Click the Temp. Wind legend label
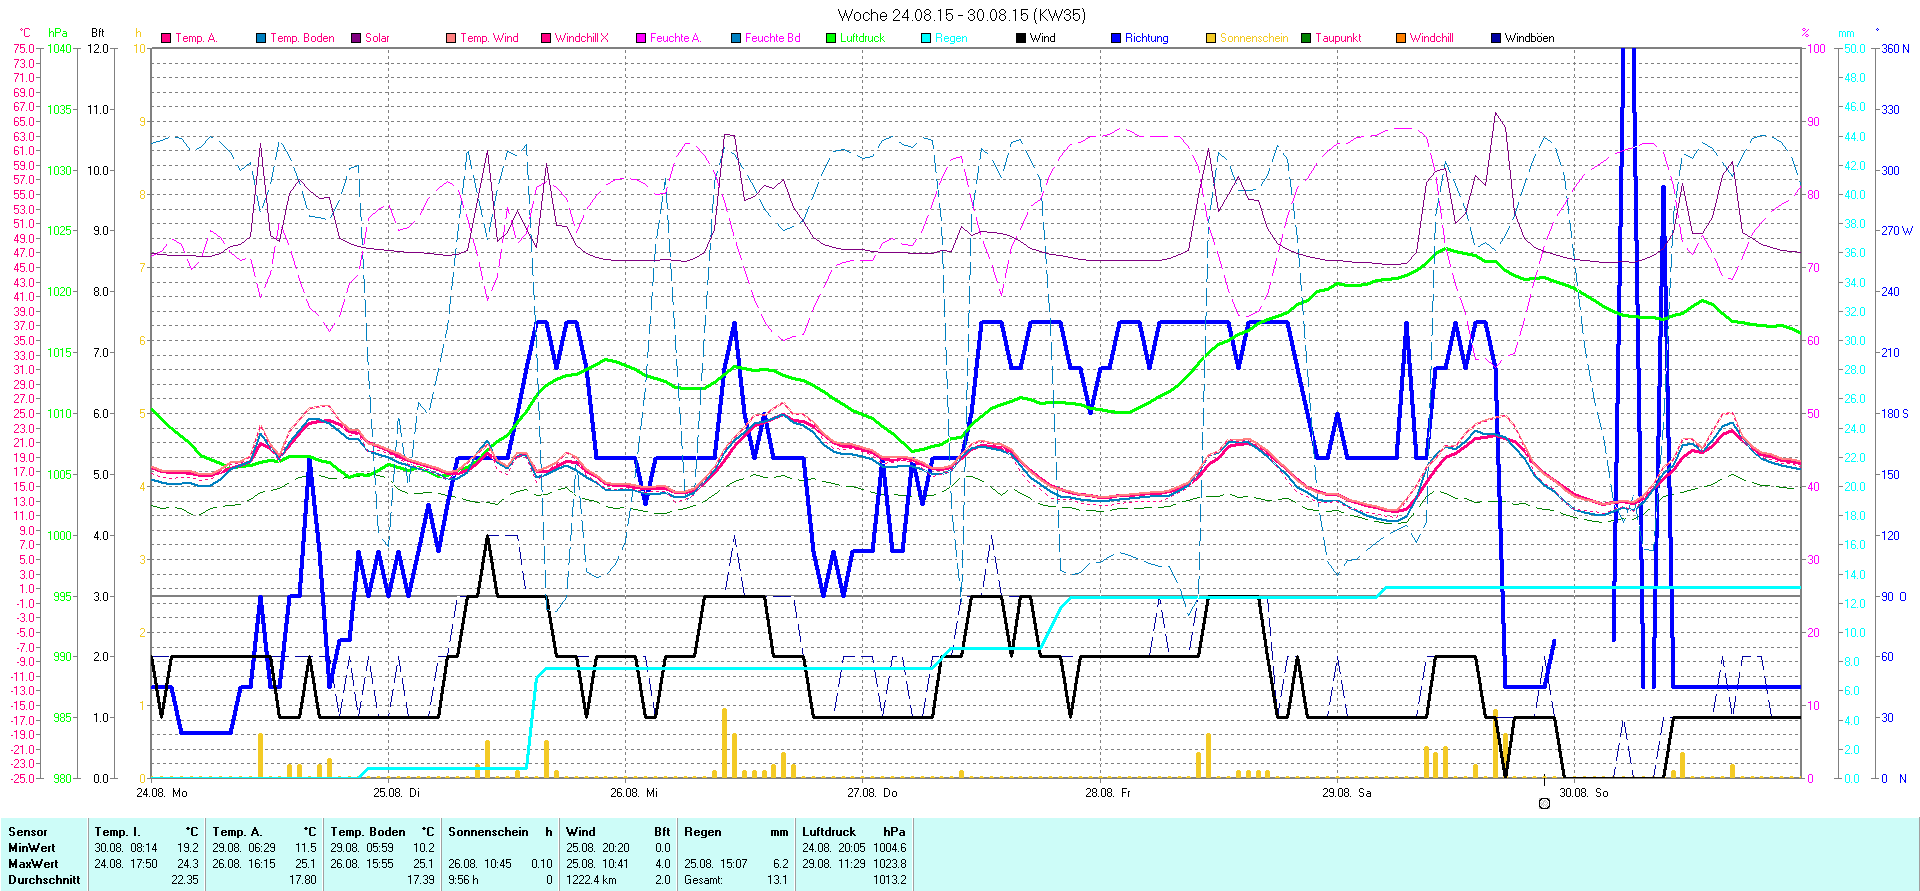The image size is (1920, 891). [x=489, y=38]
